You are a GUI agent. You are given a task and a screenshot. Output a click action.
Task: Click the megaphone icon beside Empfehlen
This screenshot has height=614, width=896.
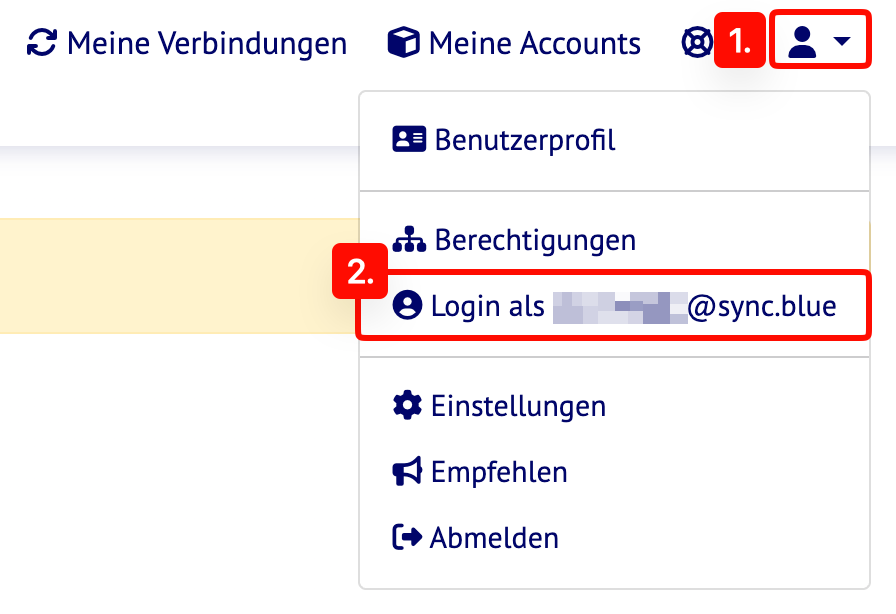click(407, 471)
